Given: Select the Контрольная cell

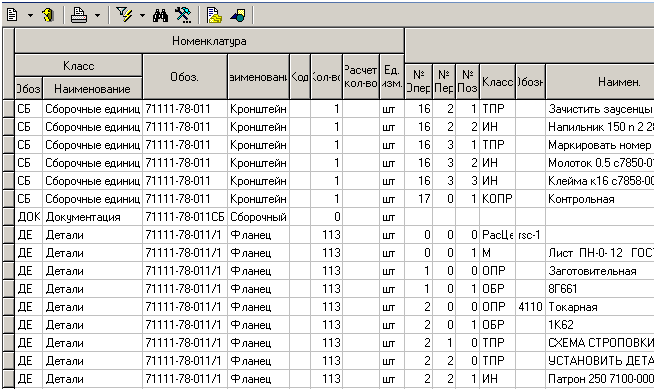Looking at the screenshot, I should 600,199.
